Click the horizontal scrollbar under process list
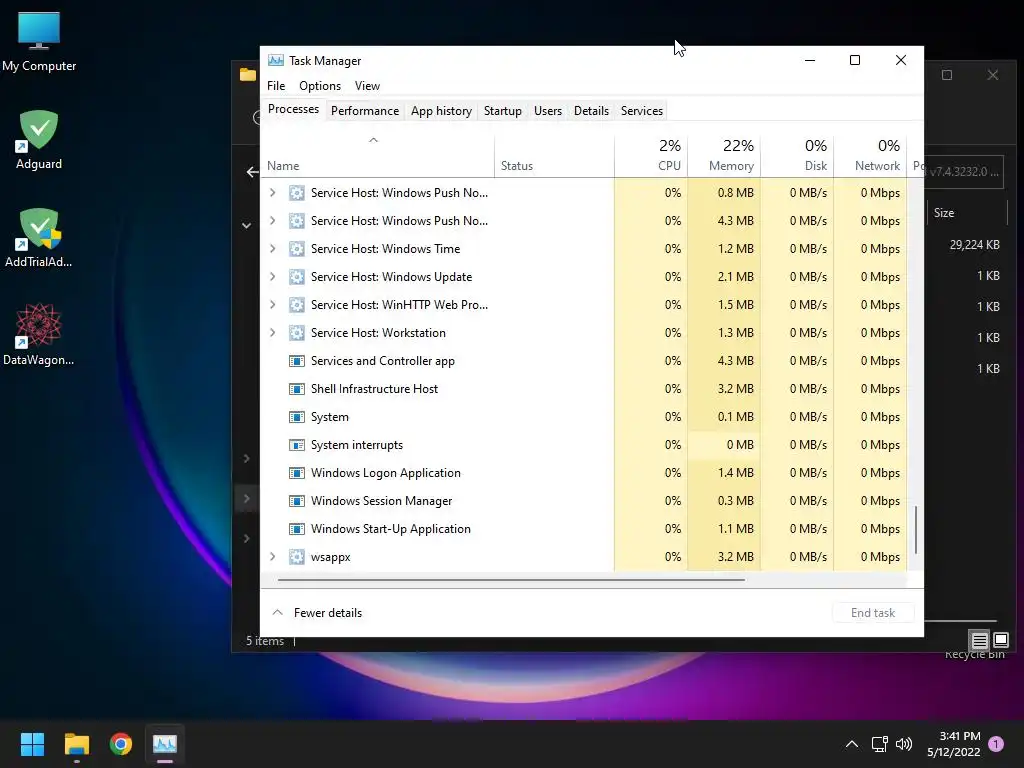This screenshot has width=1024, height=768. click(511, 579)
